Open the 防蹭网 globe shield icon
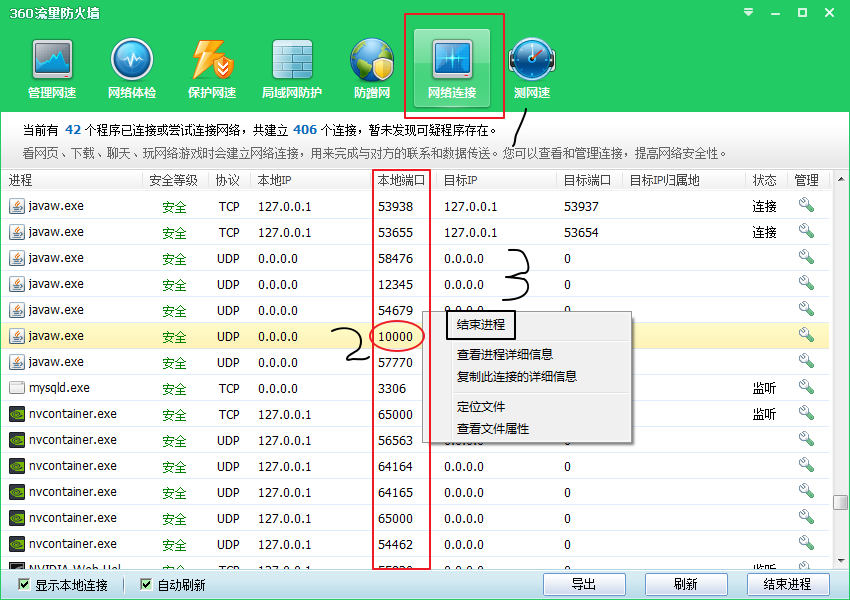The height and width of the screenshot is (600, 850). point(372,69)
